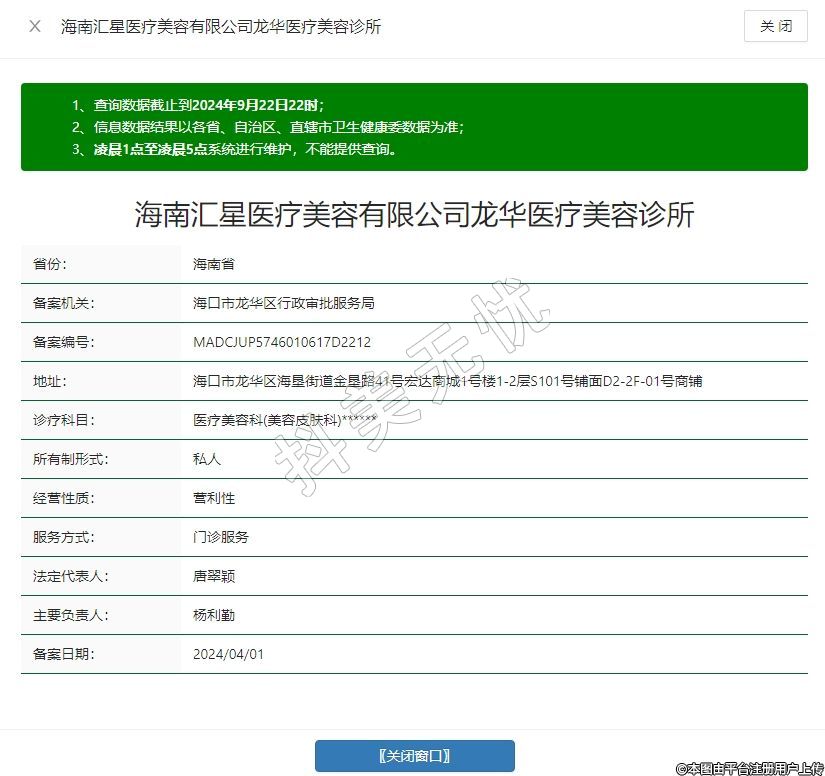
Task: Click the 门诊服务 service mode value
Action: [220, 537]
